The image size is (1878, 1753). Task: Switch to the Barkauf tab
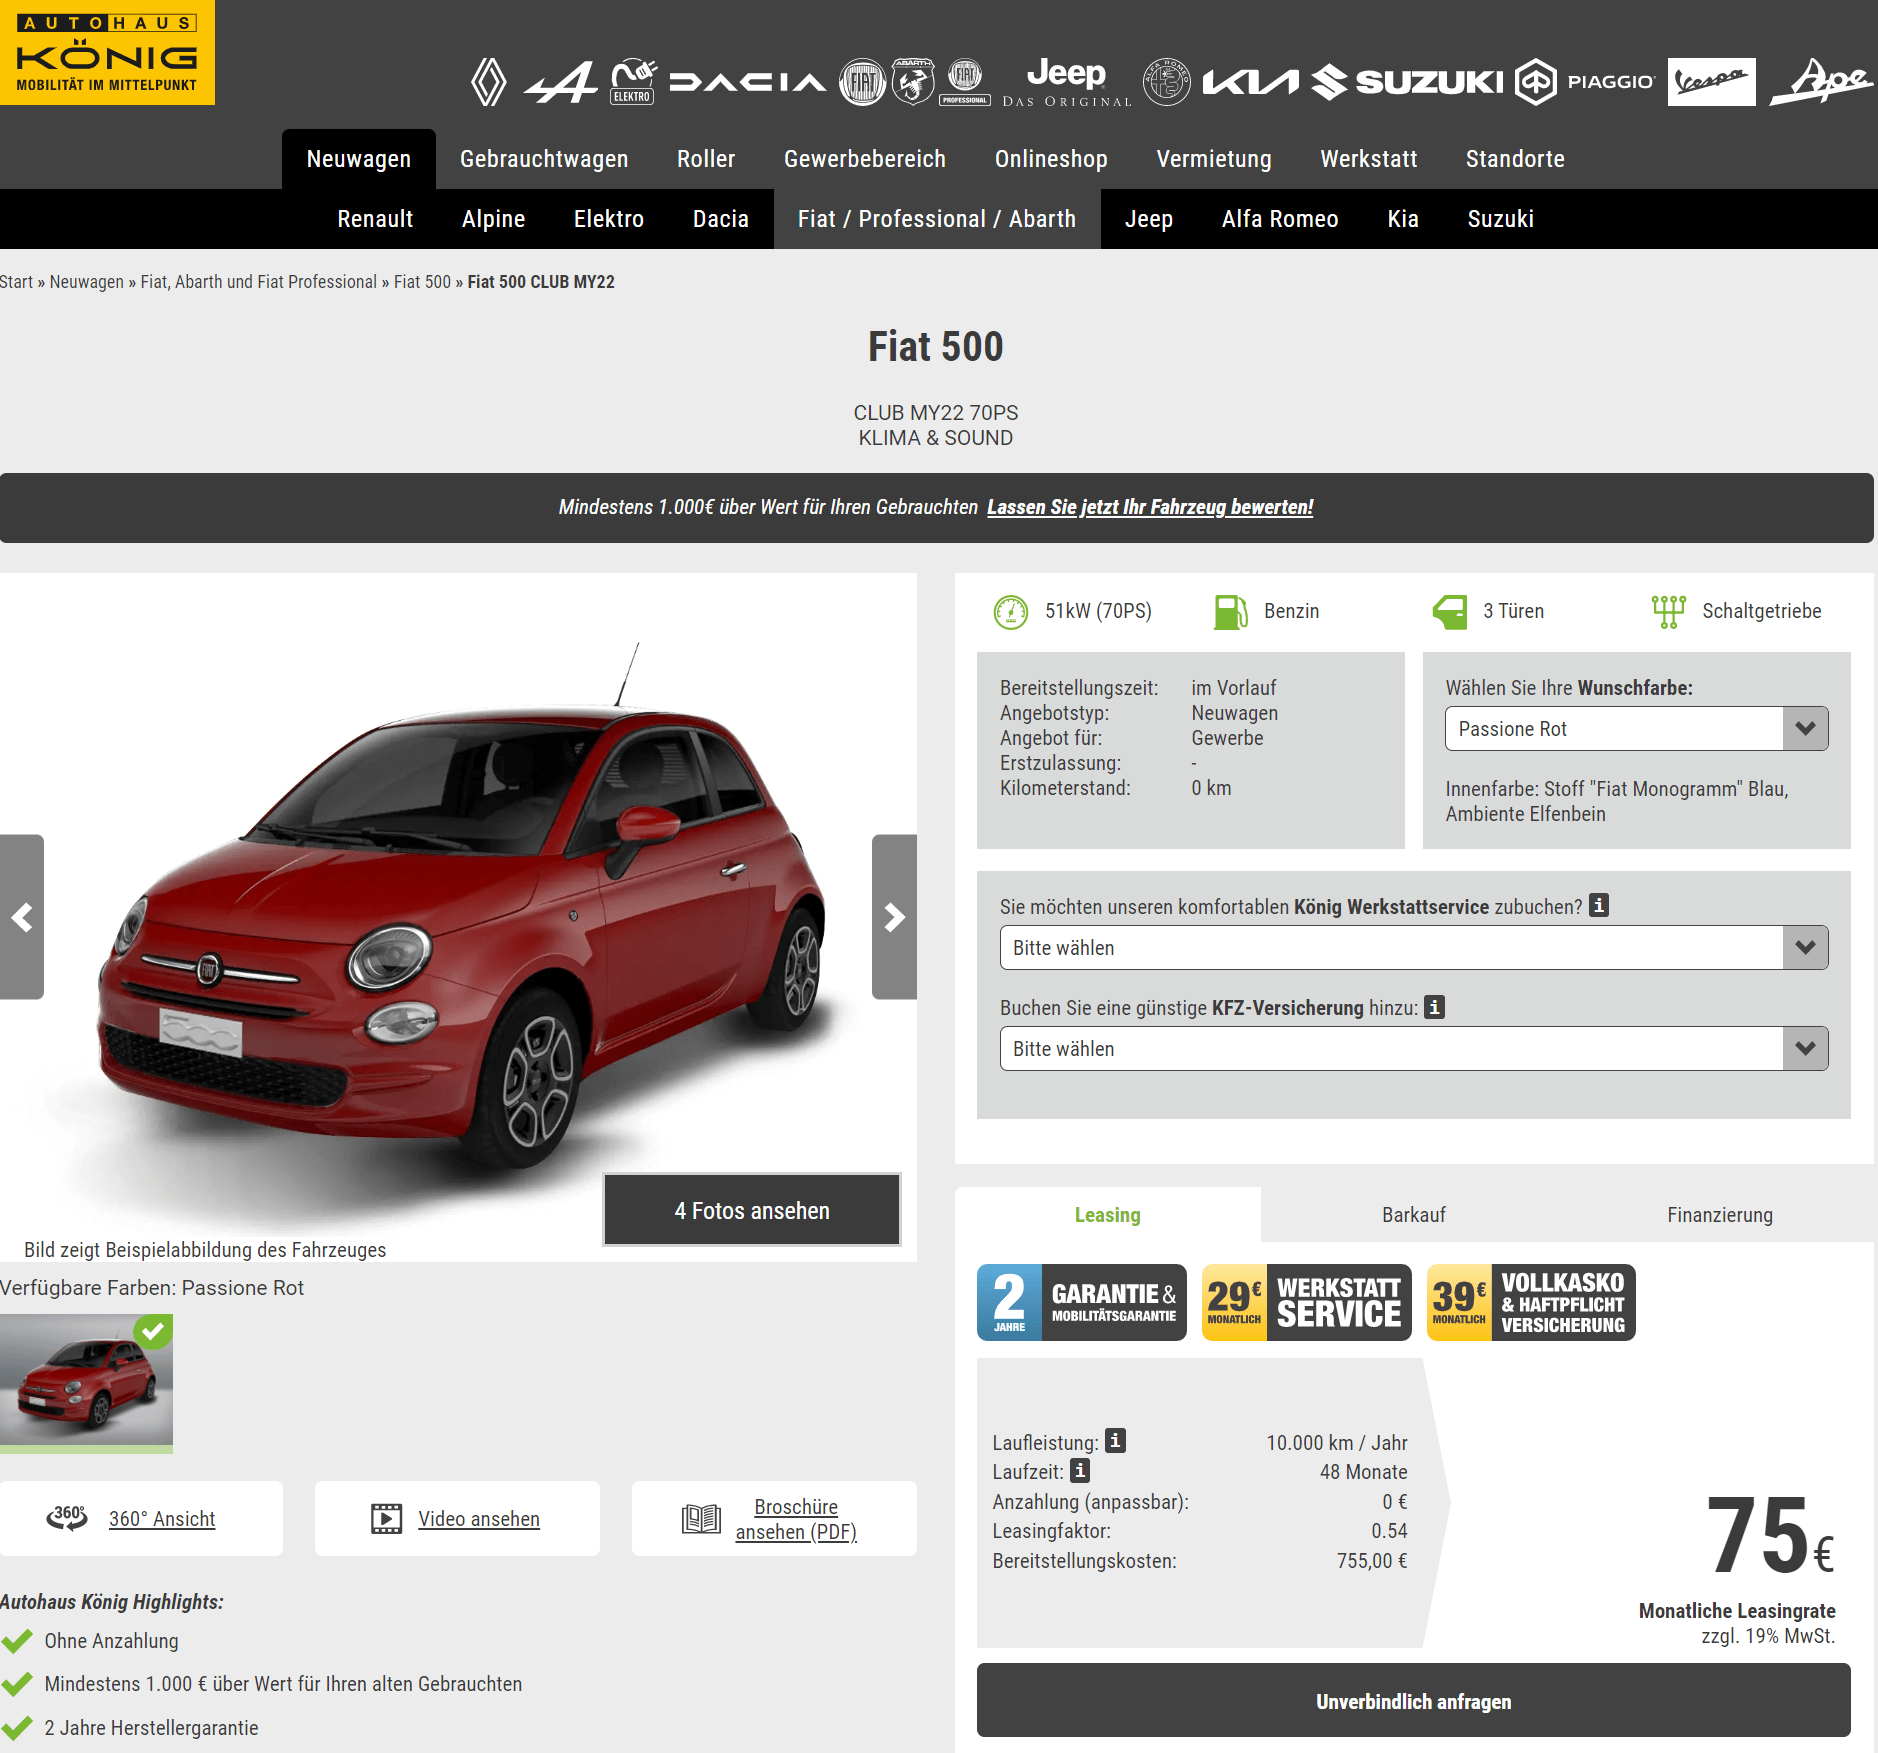click(x=1414, y=1214)
